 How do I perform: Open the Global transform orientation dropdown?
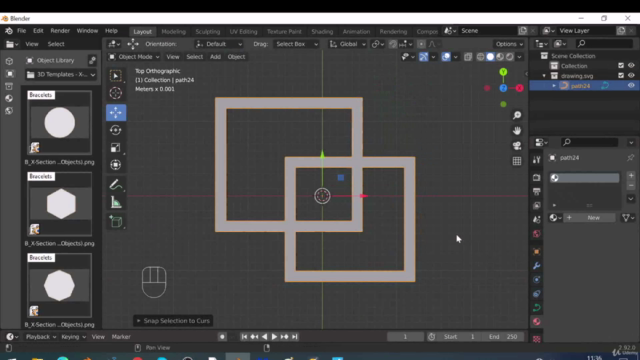pos(348,44)
